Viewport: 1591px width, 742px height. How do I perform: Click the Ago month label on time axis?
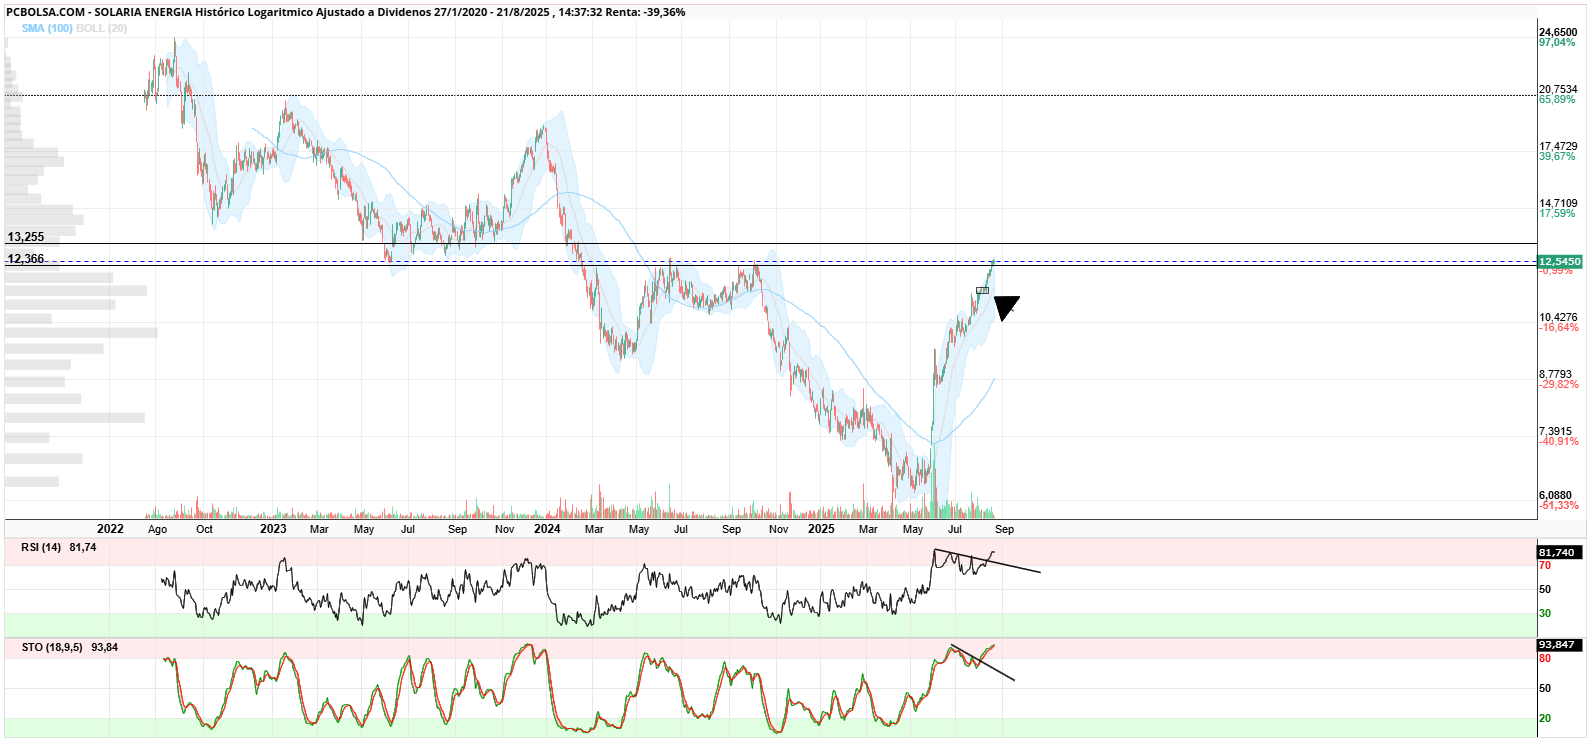click(158, 530)
